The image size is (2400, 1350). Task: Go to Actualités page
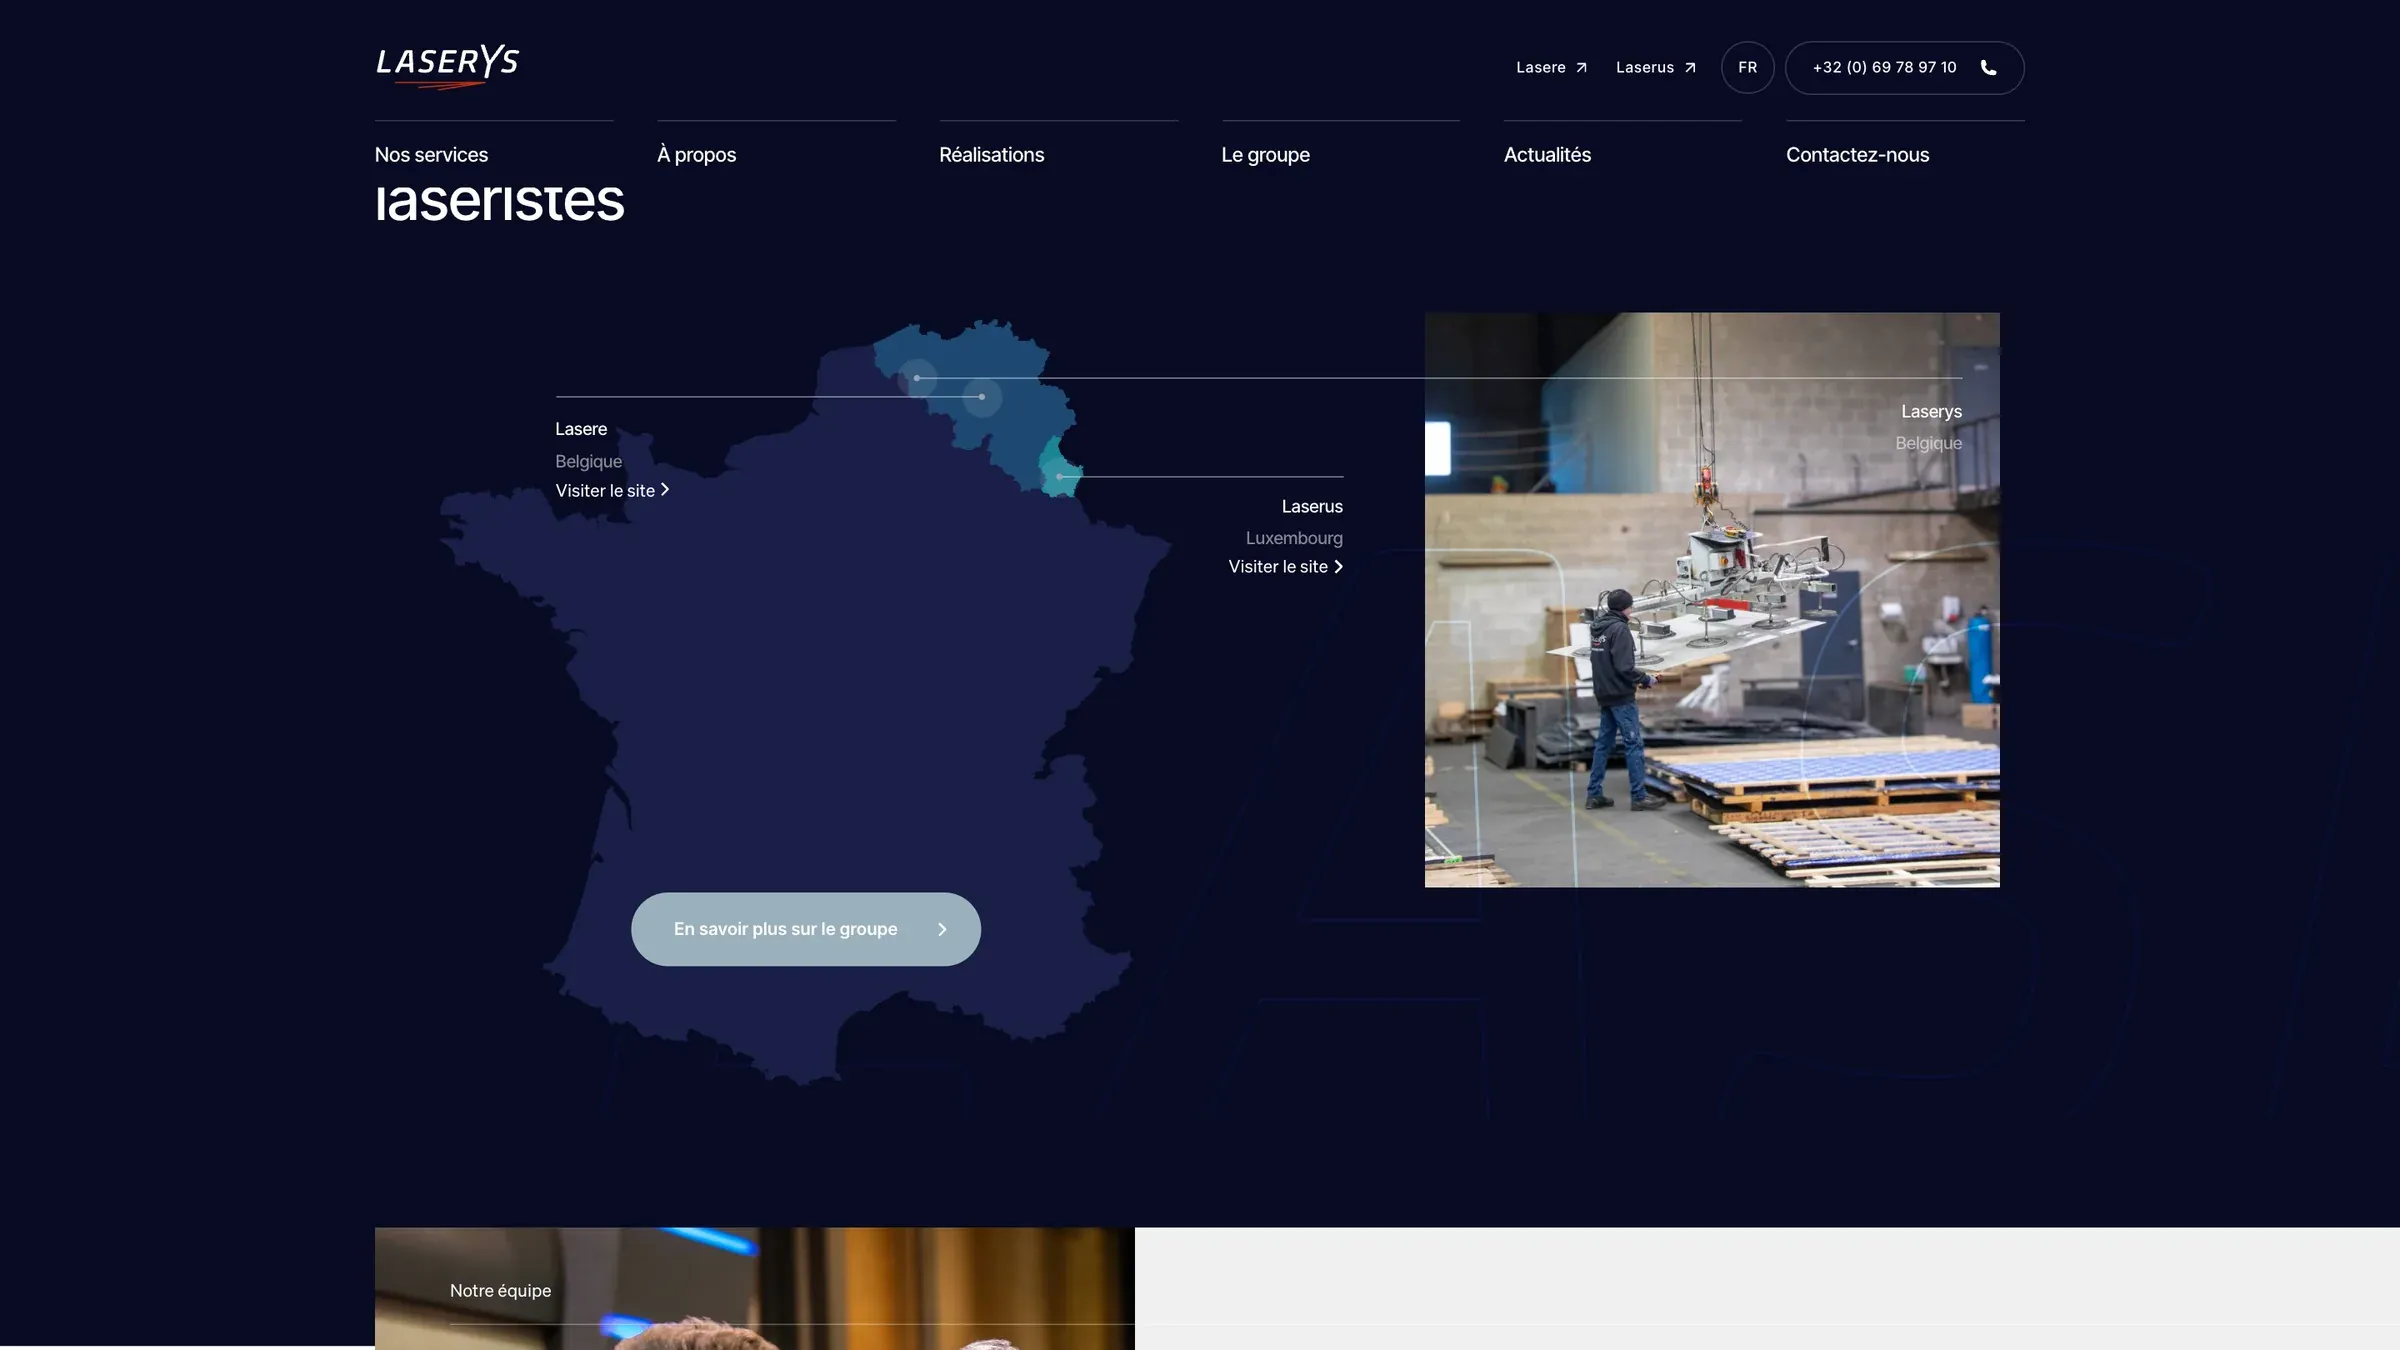1547,155
